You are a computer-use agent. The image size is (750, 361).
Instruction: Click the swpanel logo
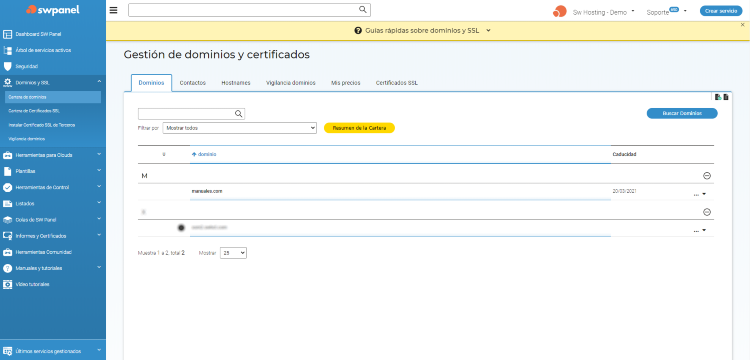click(x=53, y=10)
